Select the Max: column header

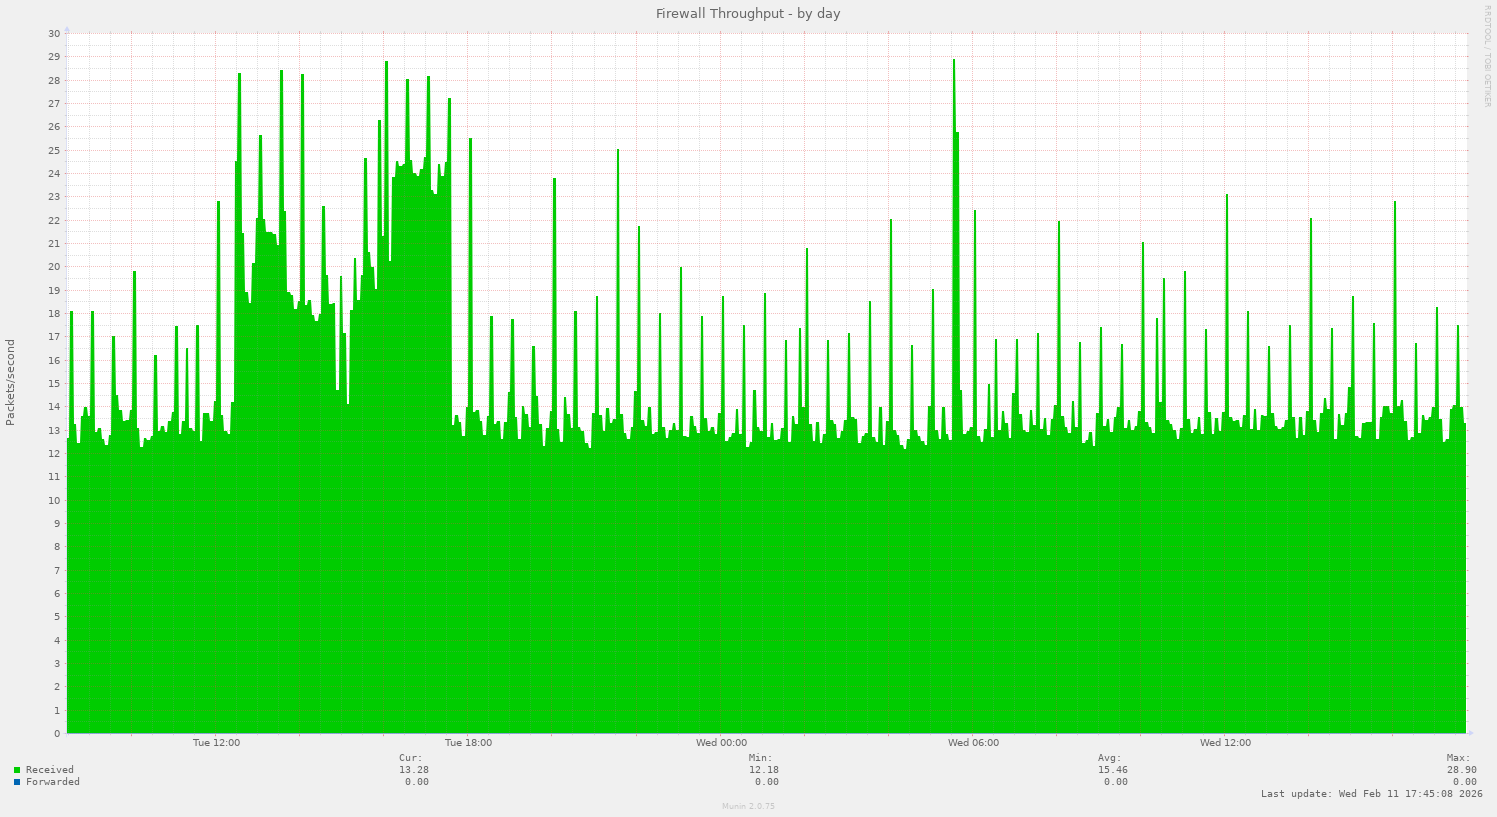[1456, 757]
